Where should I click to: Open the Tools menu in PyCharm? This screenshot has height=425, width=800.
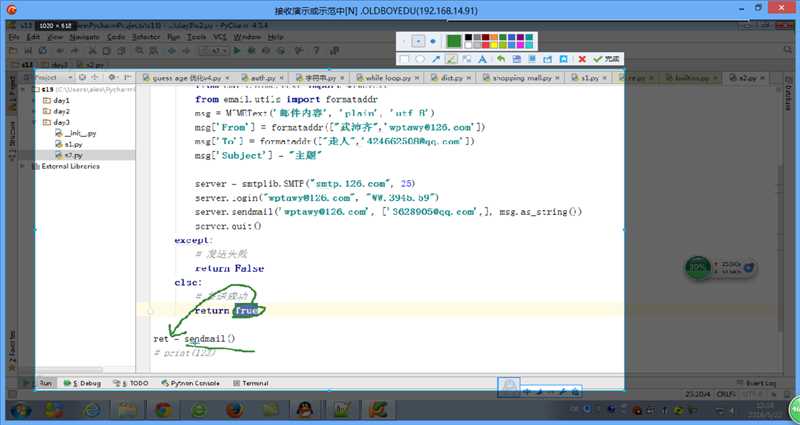(x=196, y=37)
